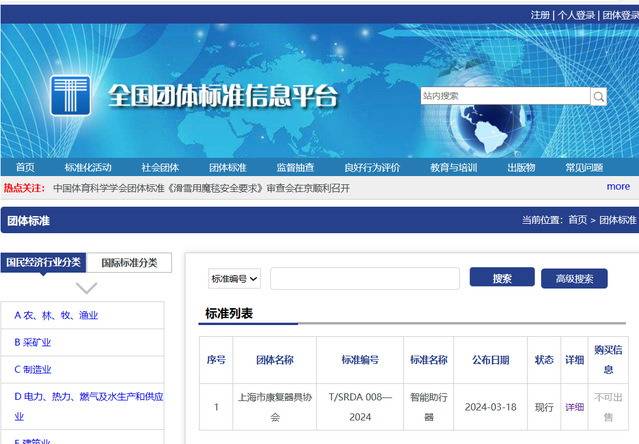
Task: View 详细 for 智能助行器 standard
Action: pos(574,407)
